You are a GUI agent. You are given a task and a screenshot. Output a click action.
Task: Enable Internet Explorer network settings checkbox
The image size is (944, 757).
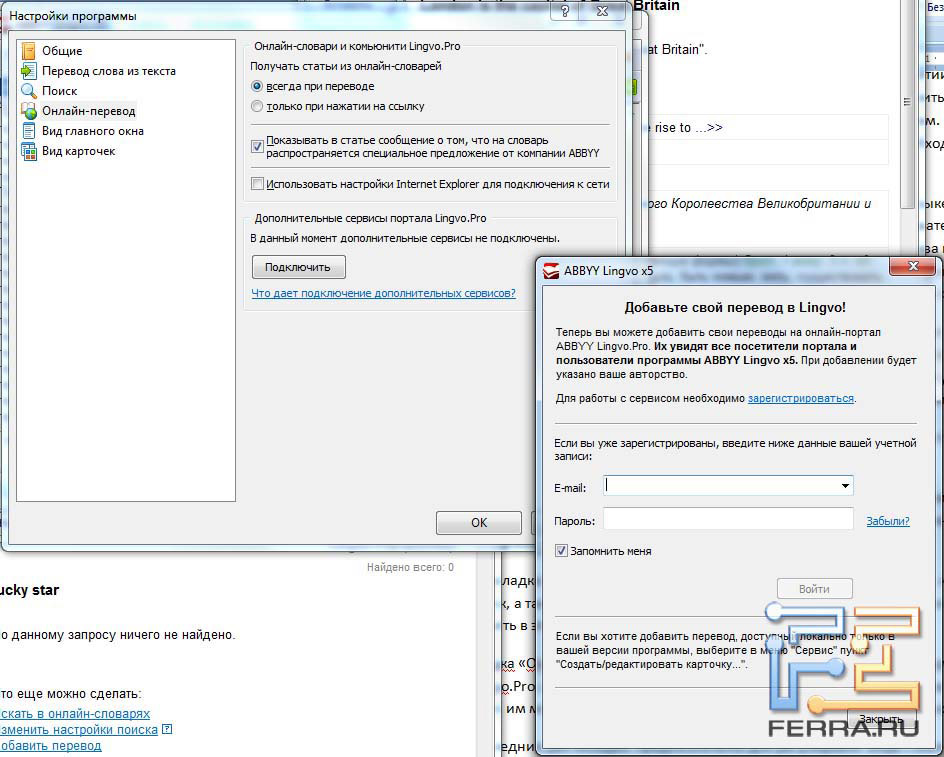point(257,184)
